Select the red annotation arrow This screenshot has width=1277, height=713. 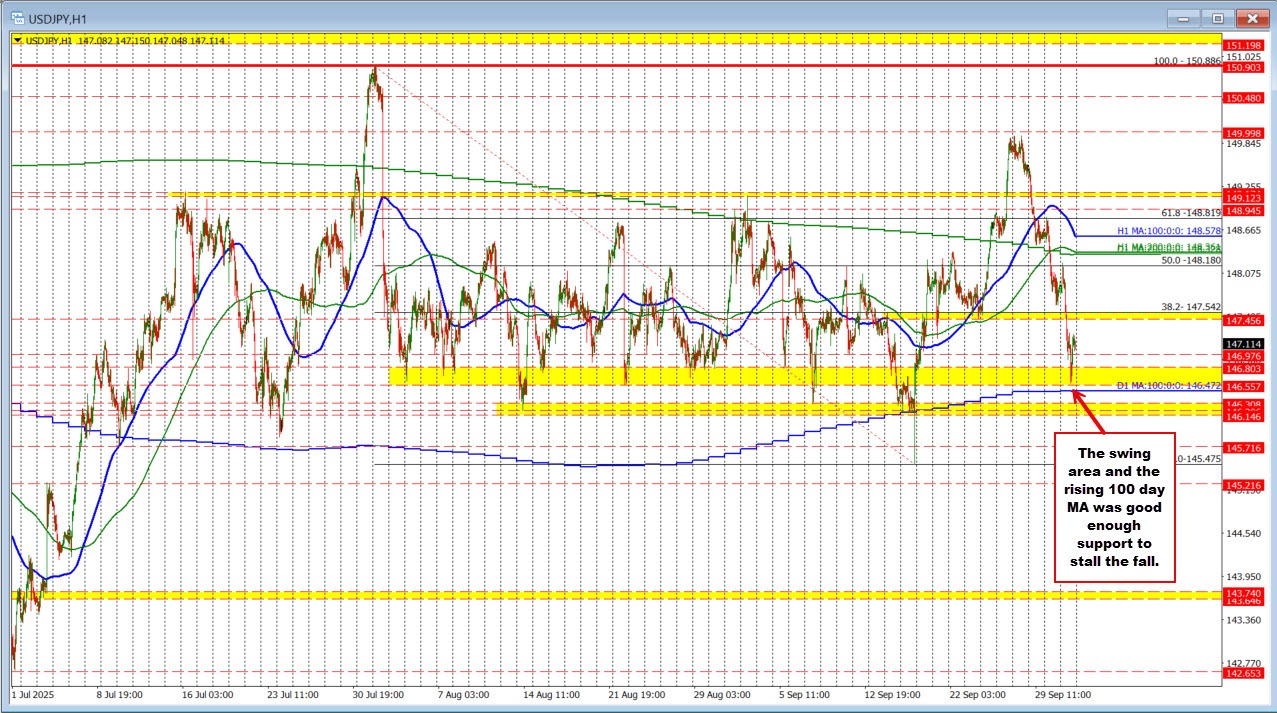[1091, 411]
